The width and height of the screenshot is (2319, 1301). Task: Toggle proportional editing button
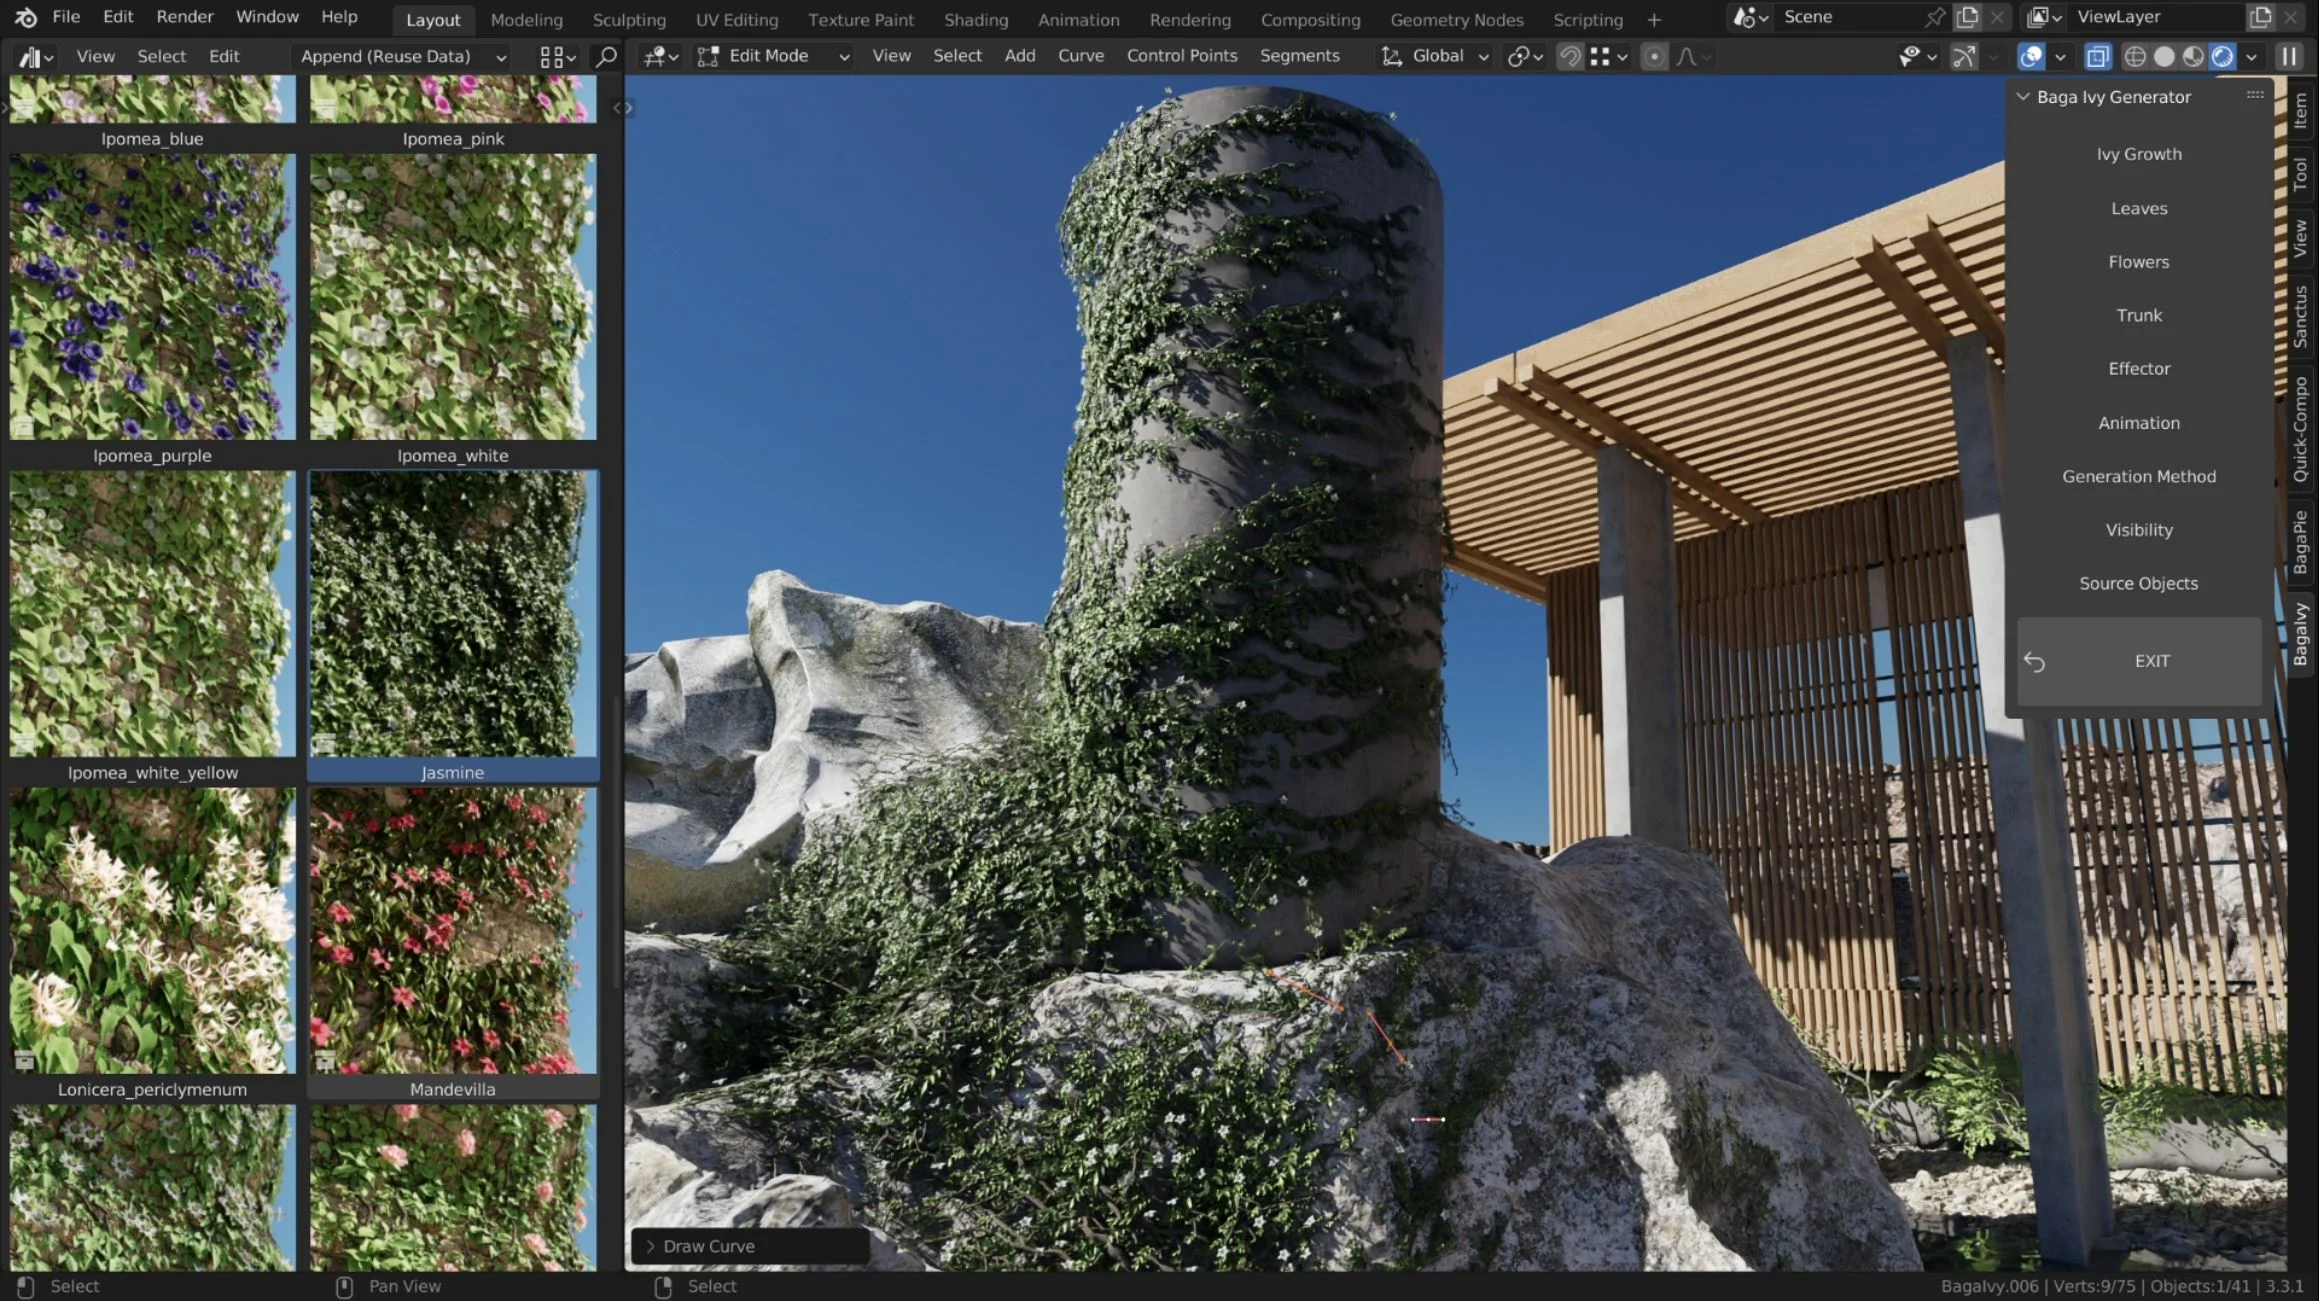1654,57
